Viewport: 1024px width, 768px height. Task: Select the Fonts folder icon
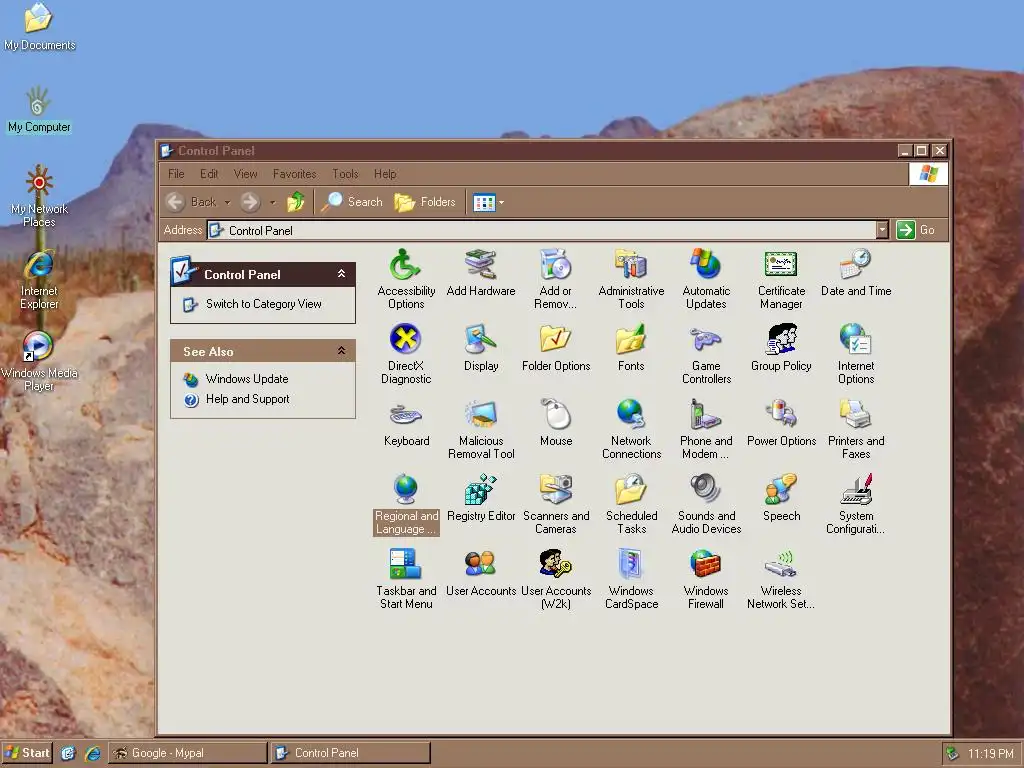tap(631, 347)
